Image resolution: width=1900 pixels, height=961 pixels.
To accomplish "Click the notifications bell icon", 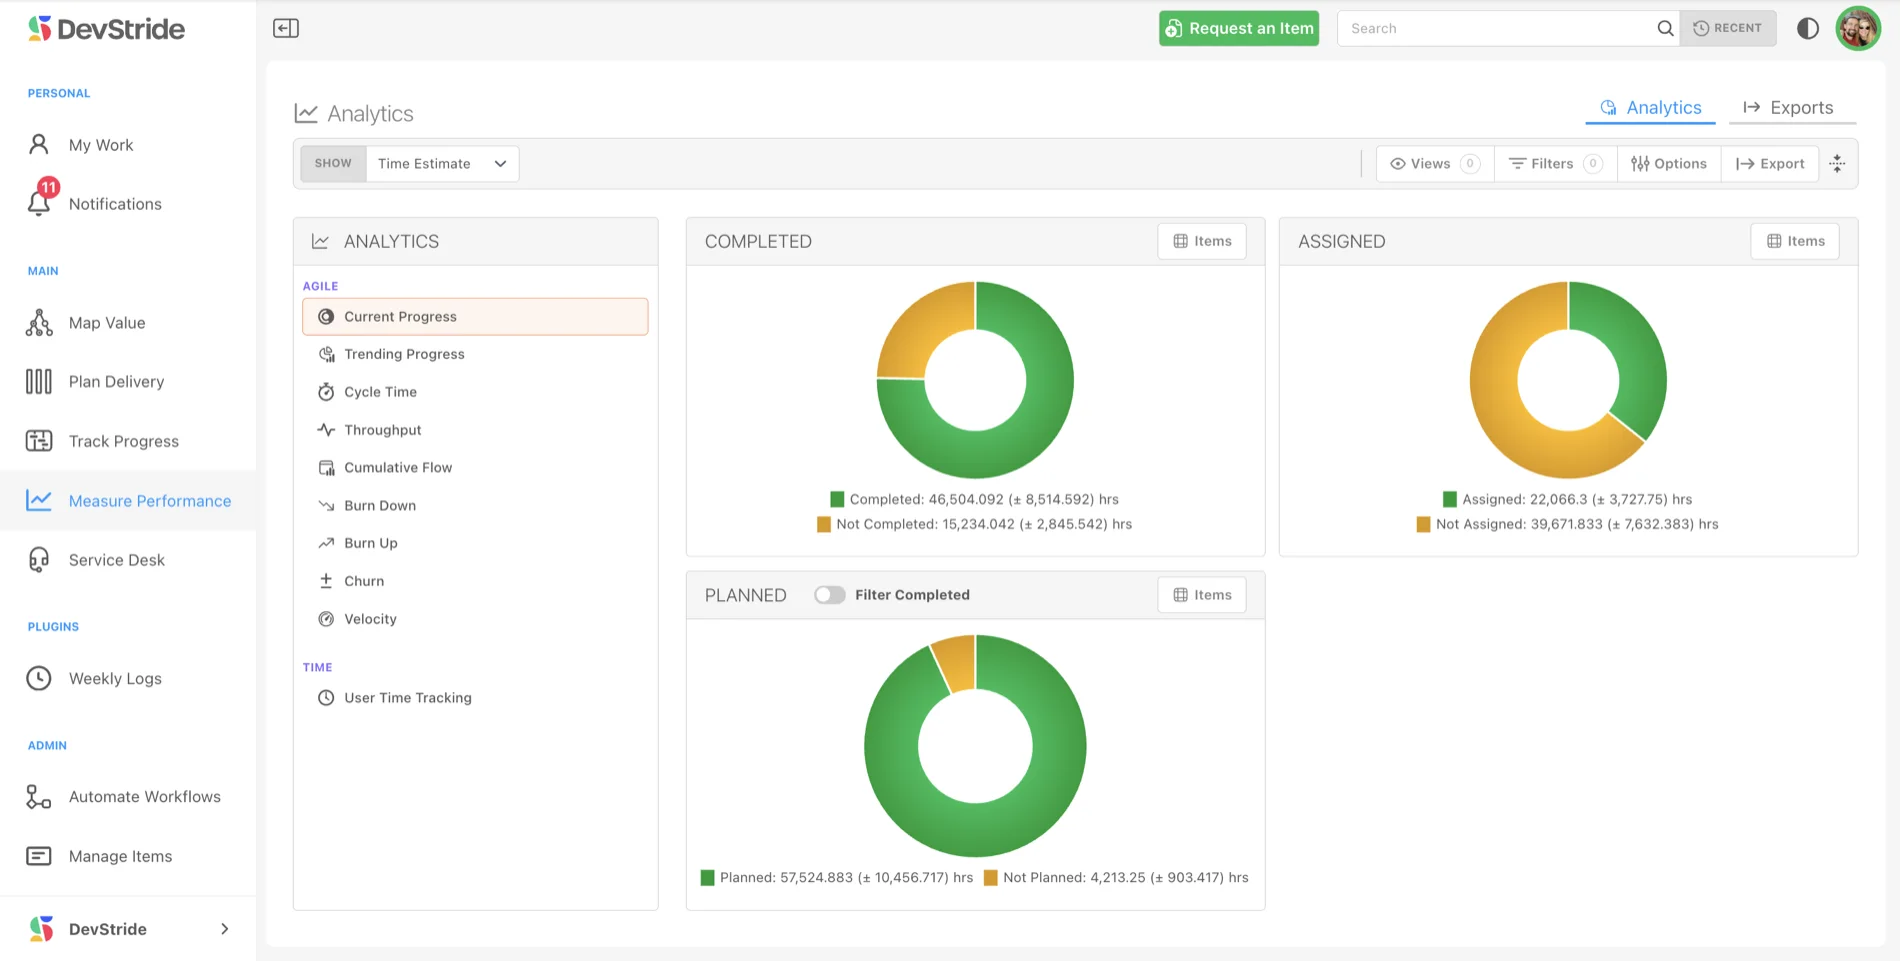I will (x=39, y=203).
